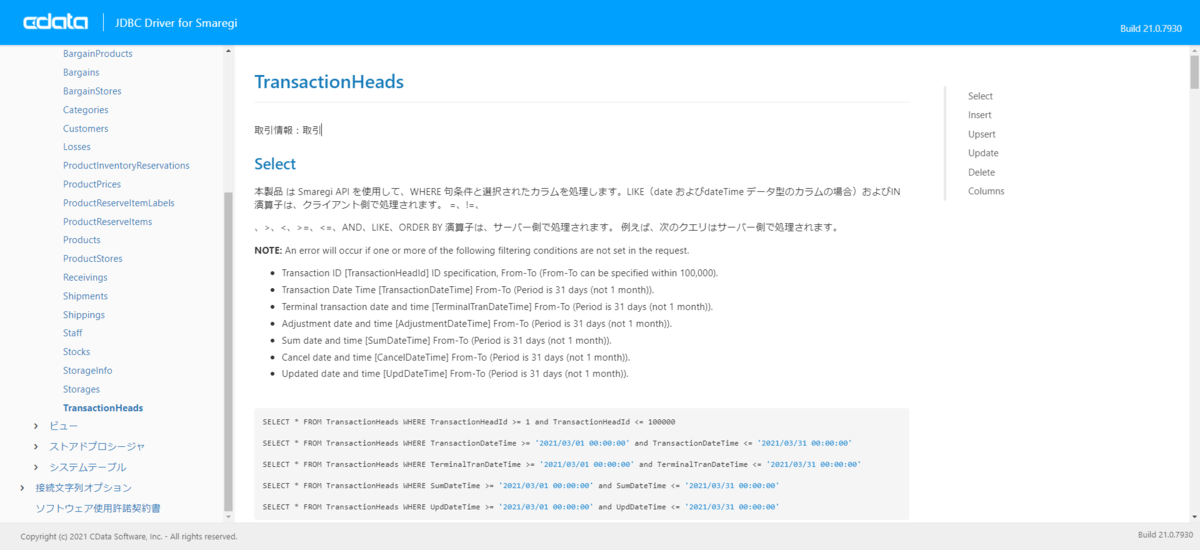The image size is (1200, 550).
Task: Click the Adjustment date and time bullet
Action: [x=477, y=324]
